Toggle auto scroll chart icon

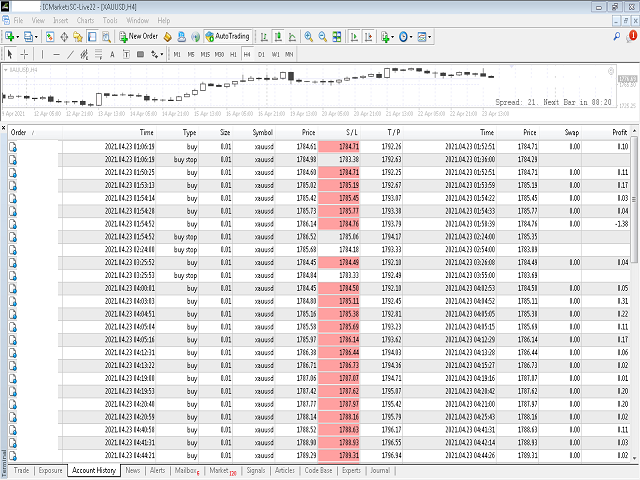pos(354,37)
